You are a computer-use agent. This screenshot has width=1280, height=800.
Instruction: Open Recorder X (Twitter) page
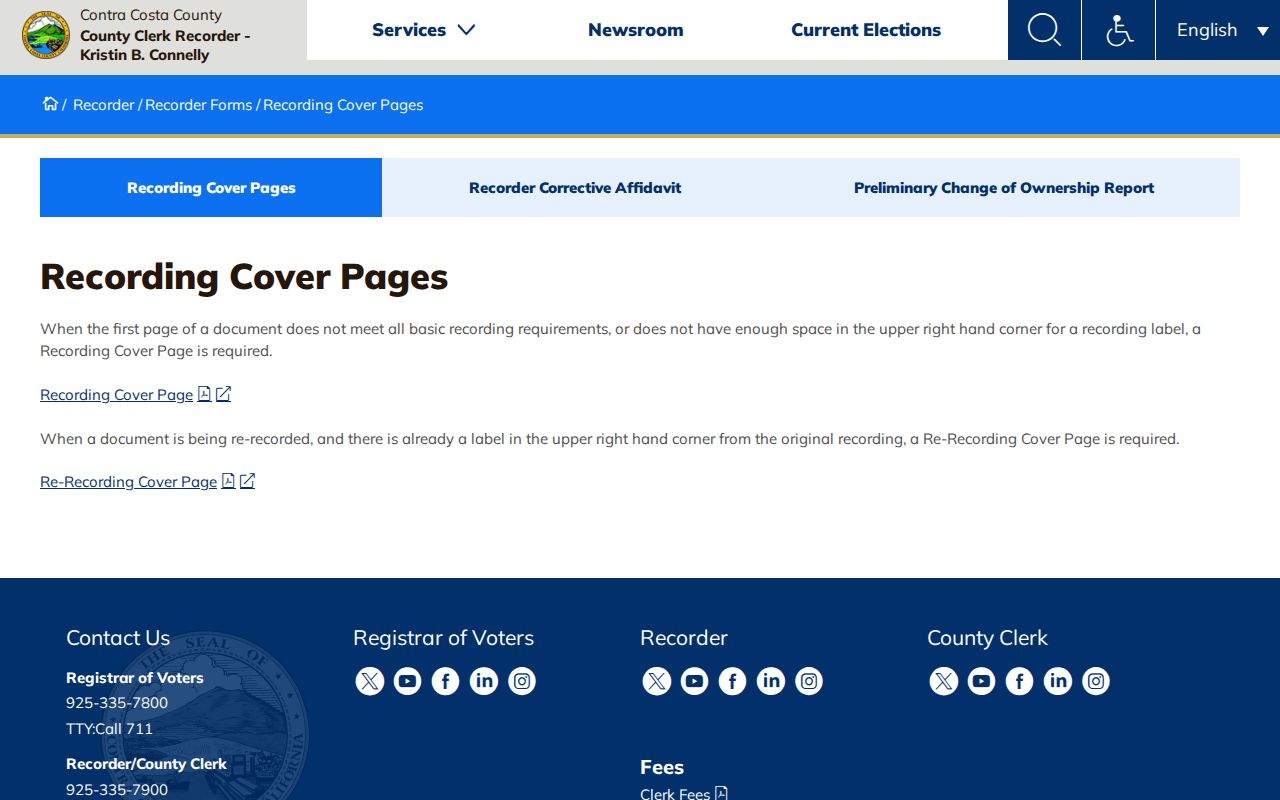pos(657,681)
